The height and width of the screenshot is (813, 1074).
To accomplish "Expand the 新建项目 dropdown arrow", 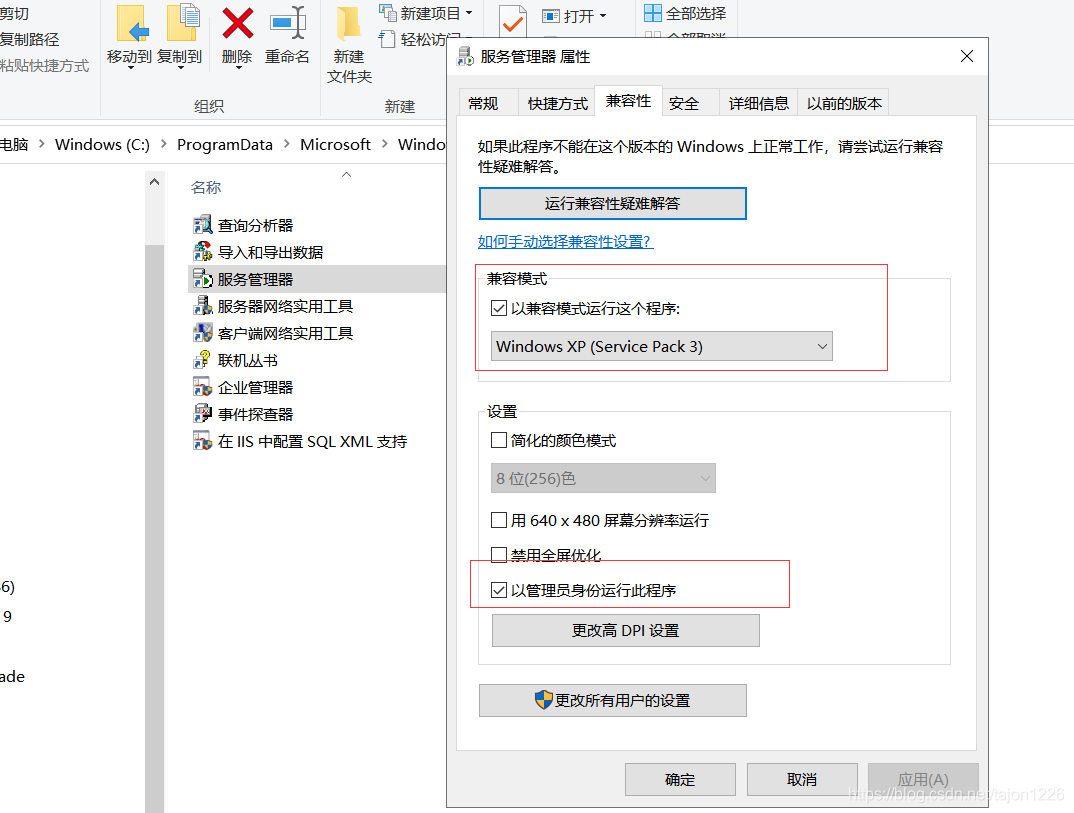I will click(x=469, y=13).
